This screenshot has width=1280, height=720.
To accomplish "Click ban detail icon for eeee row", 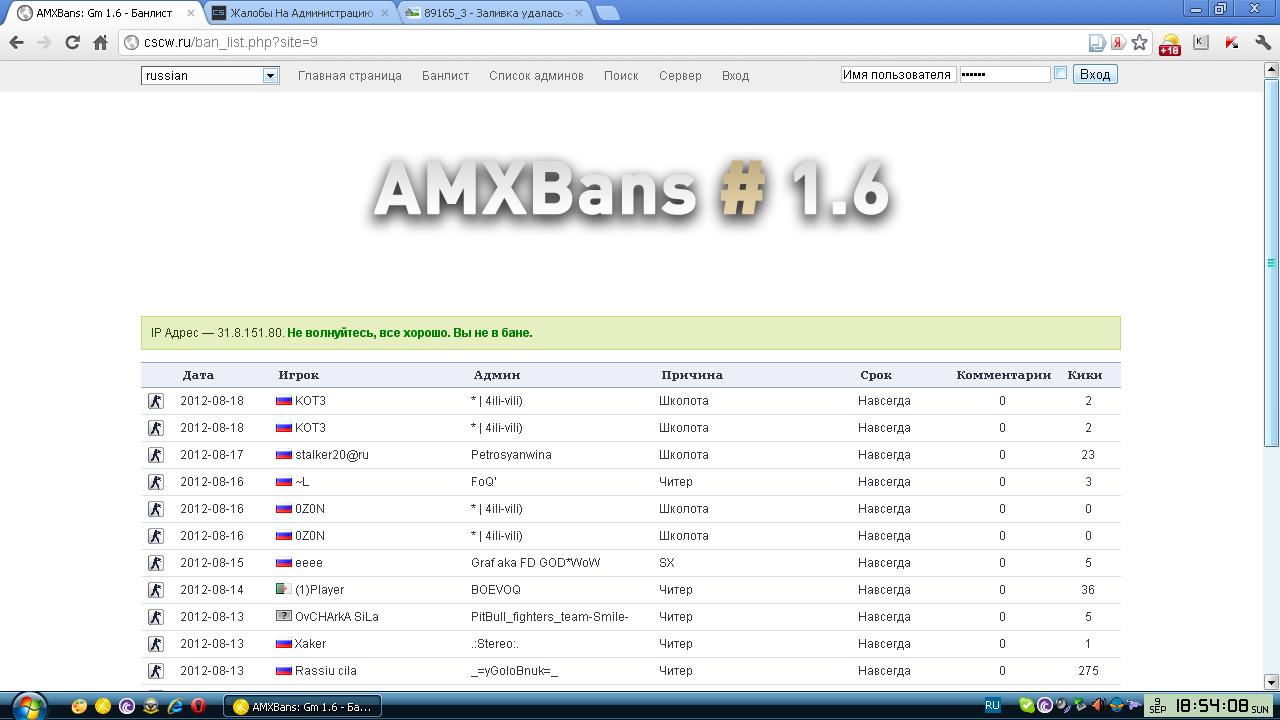I will tap(156, 563).
